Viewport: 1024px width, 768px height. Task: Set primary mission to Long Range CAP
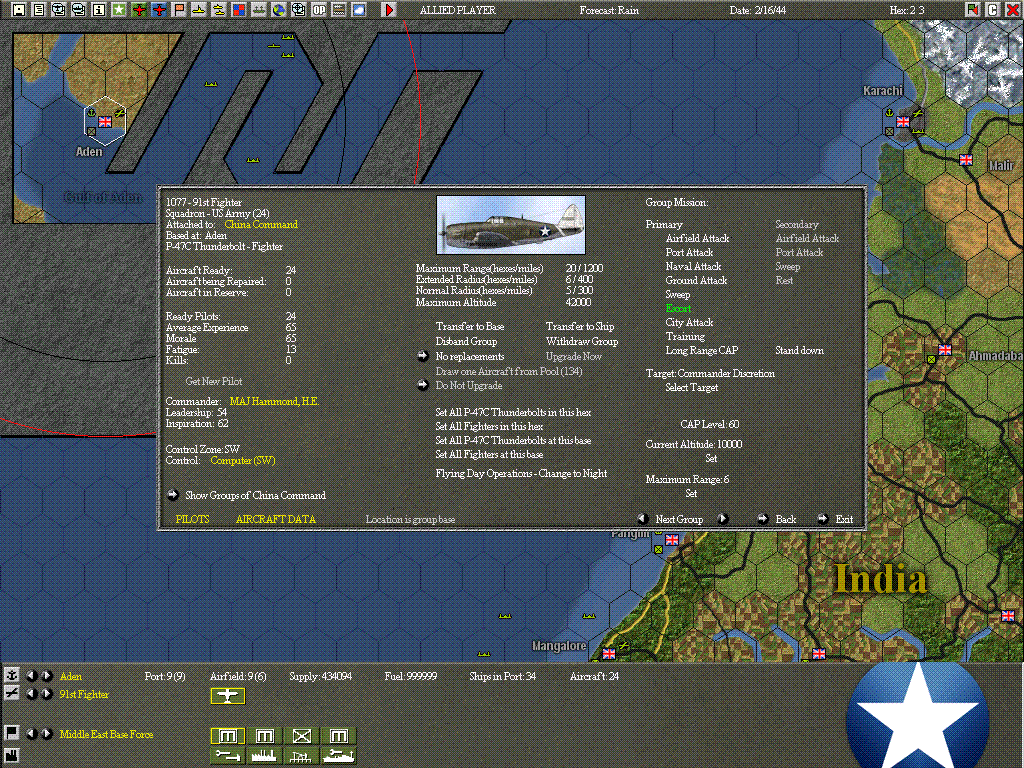point(701,350)
